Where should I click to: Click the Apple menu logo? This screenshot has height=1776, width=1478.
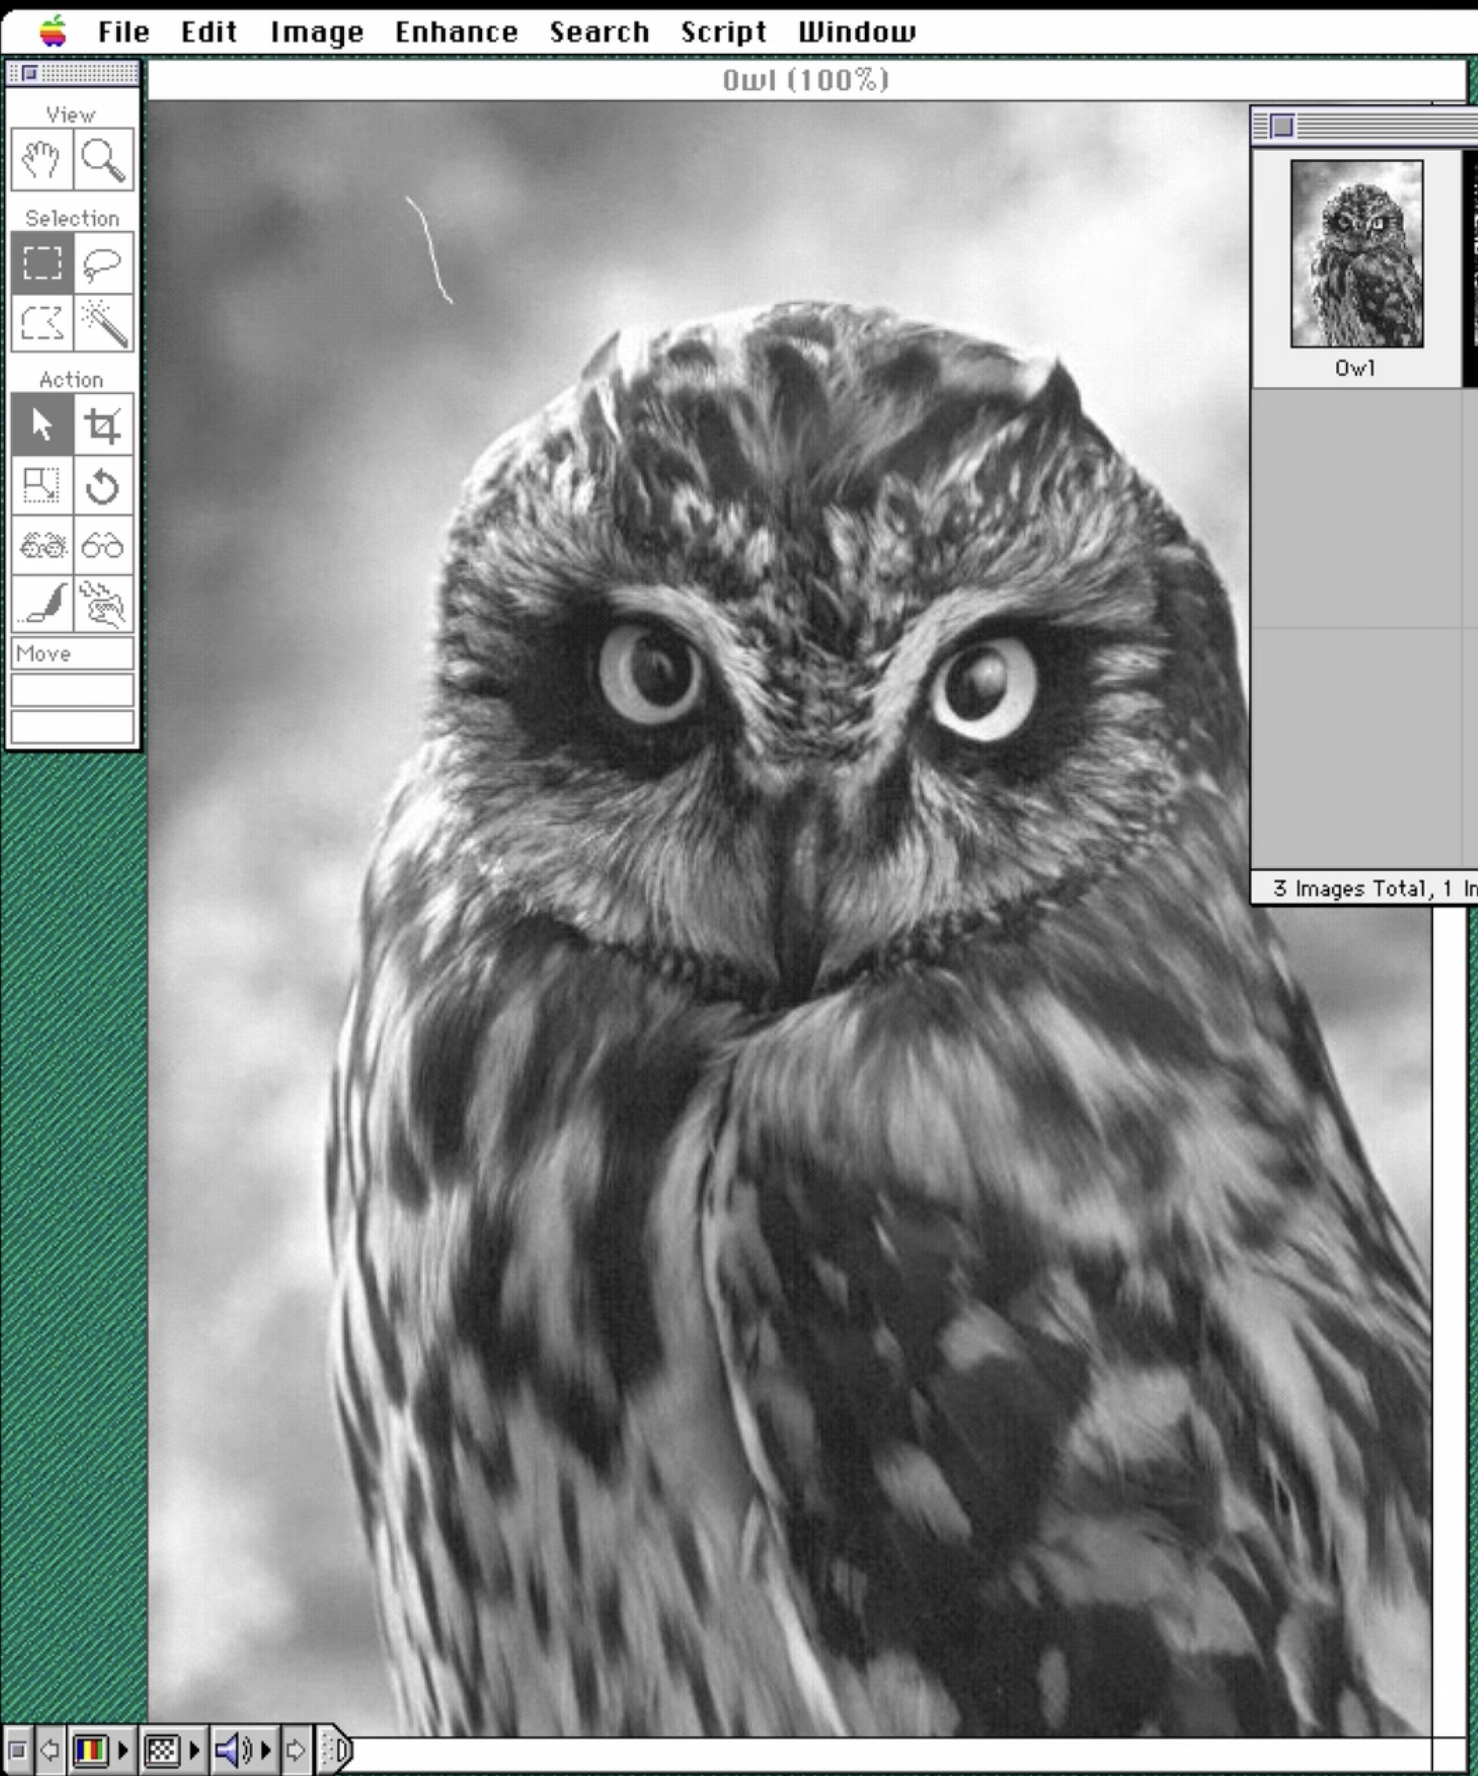click(x=53, y=31)
